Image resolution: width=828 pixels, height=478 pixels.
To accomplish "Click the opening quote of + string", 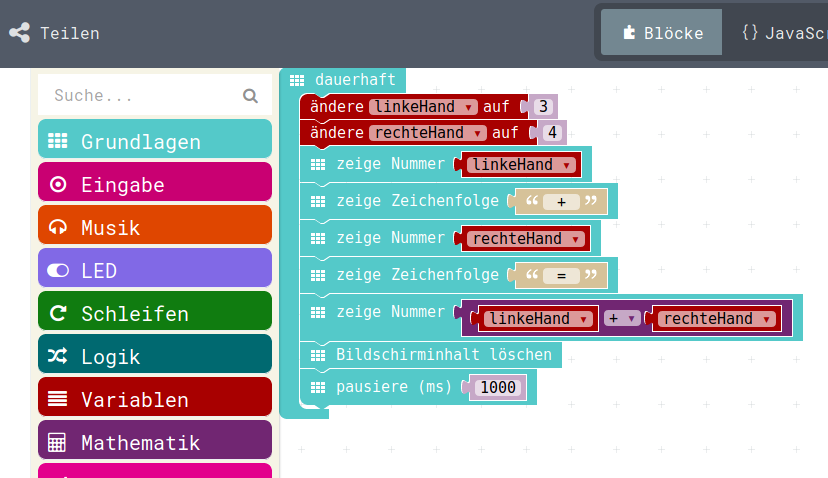I will point(531,201).
